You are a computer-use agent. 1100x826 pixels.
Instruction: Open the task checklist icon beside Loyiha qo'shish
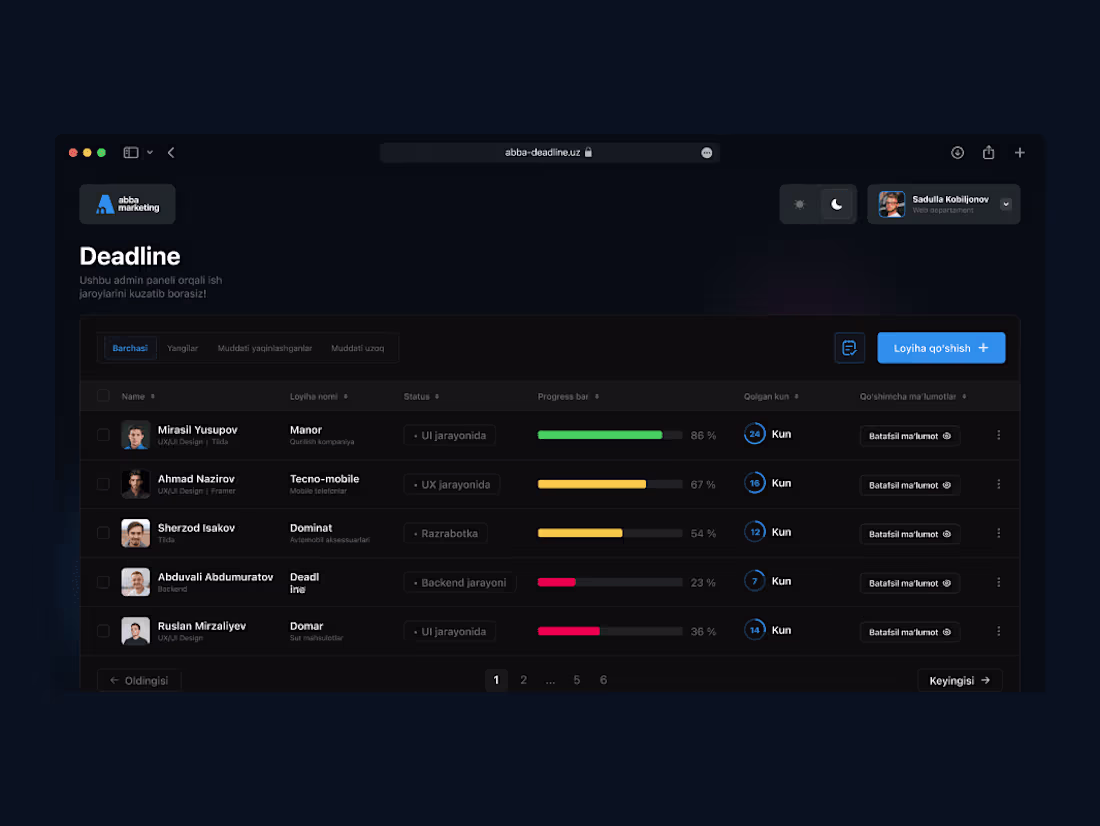click(x=849, y=347)
